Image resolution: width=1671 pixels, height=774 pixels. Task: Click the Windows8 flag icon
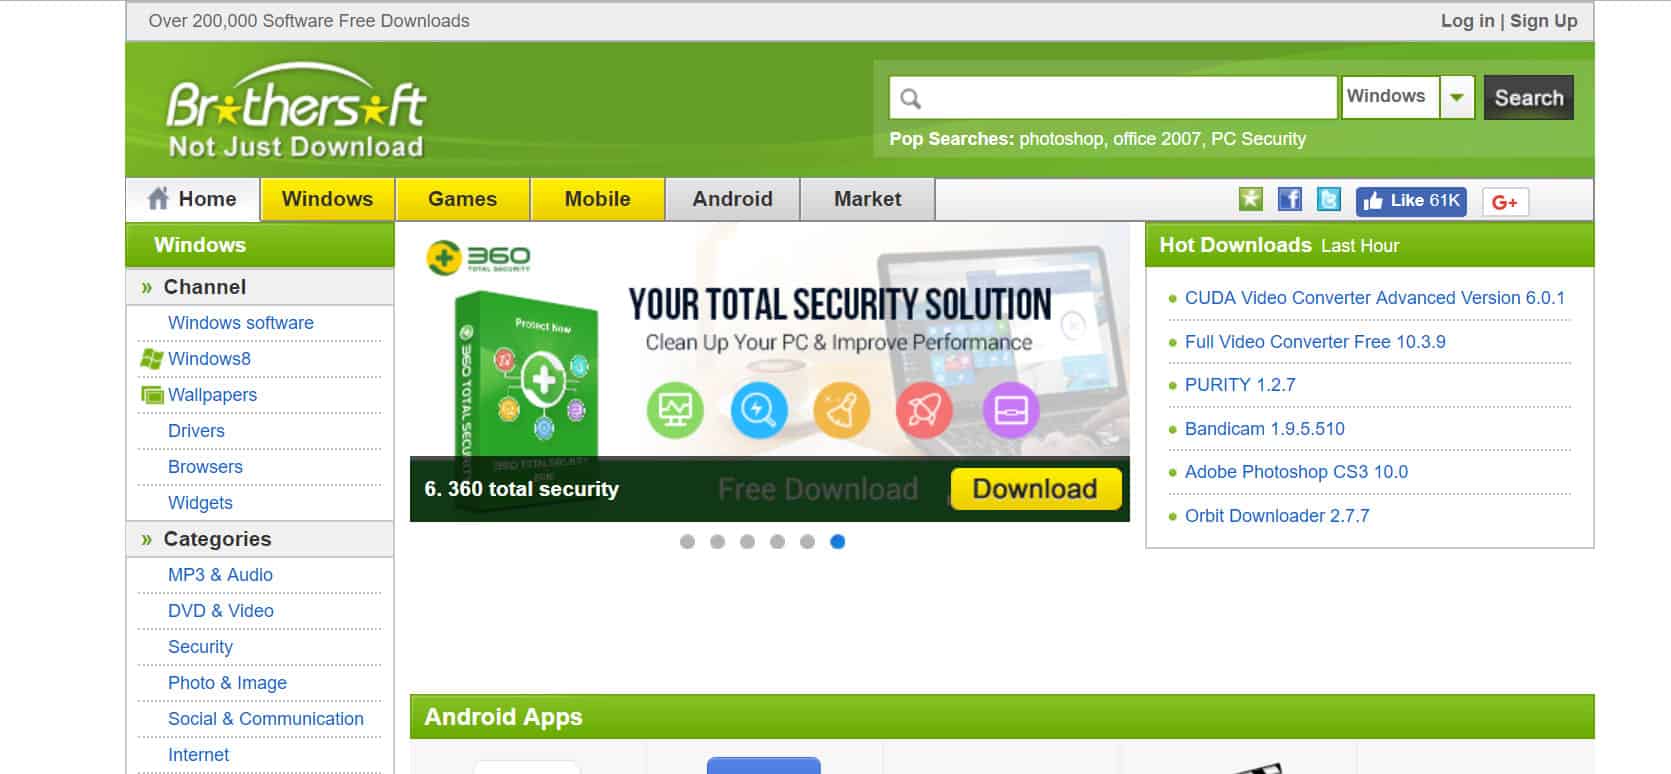(152, 359)
